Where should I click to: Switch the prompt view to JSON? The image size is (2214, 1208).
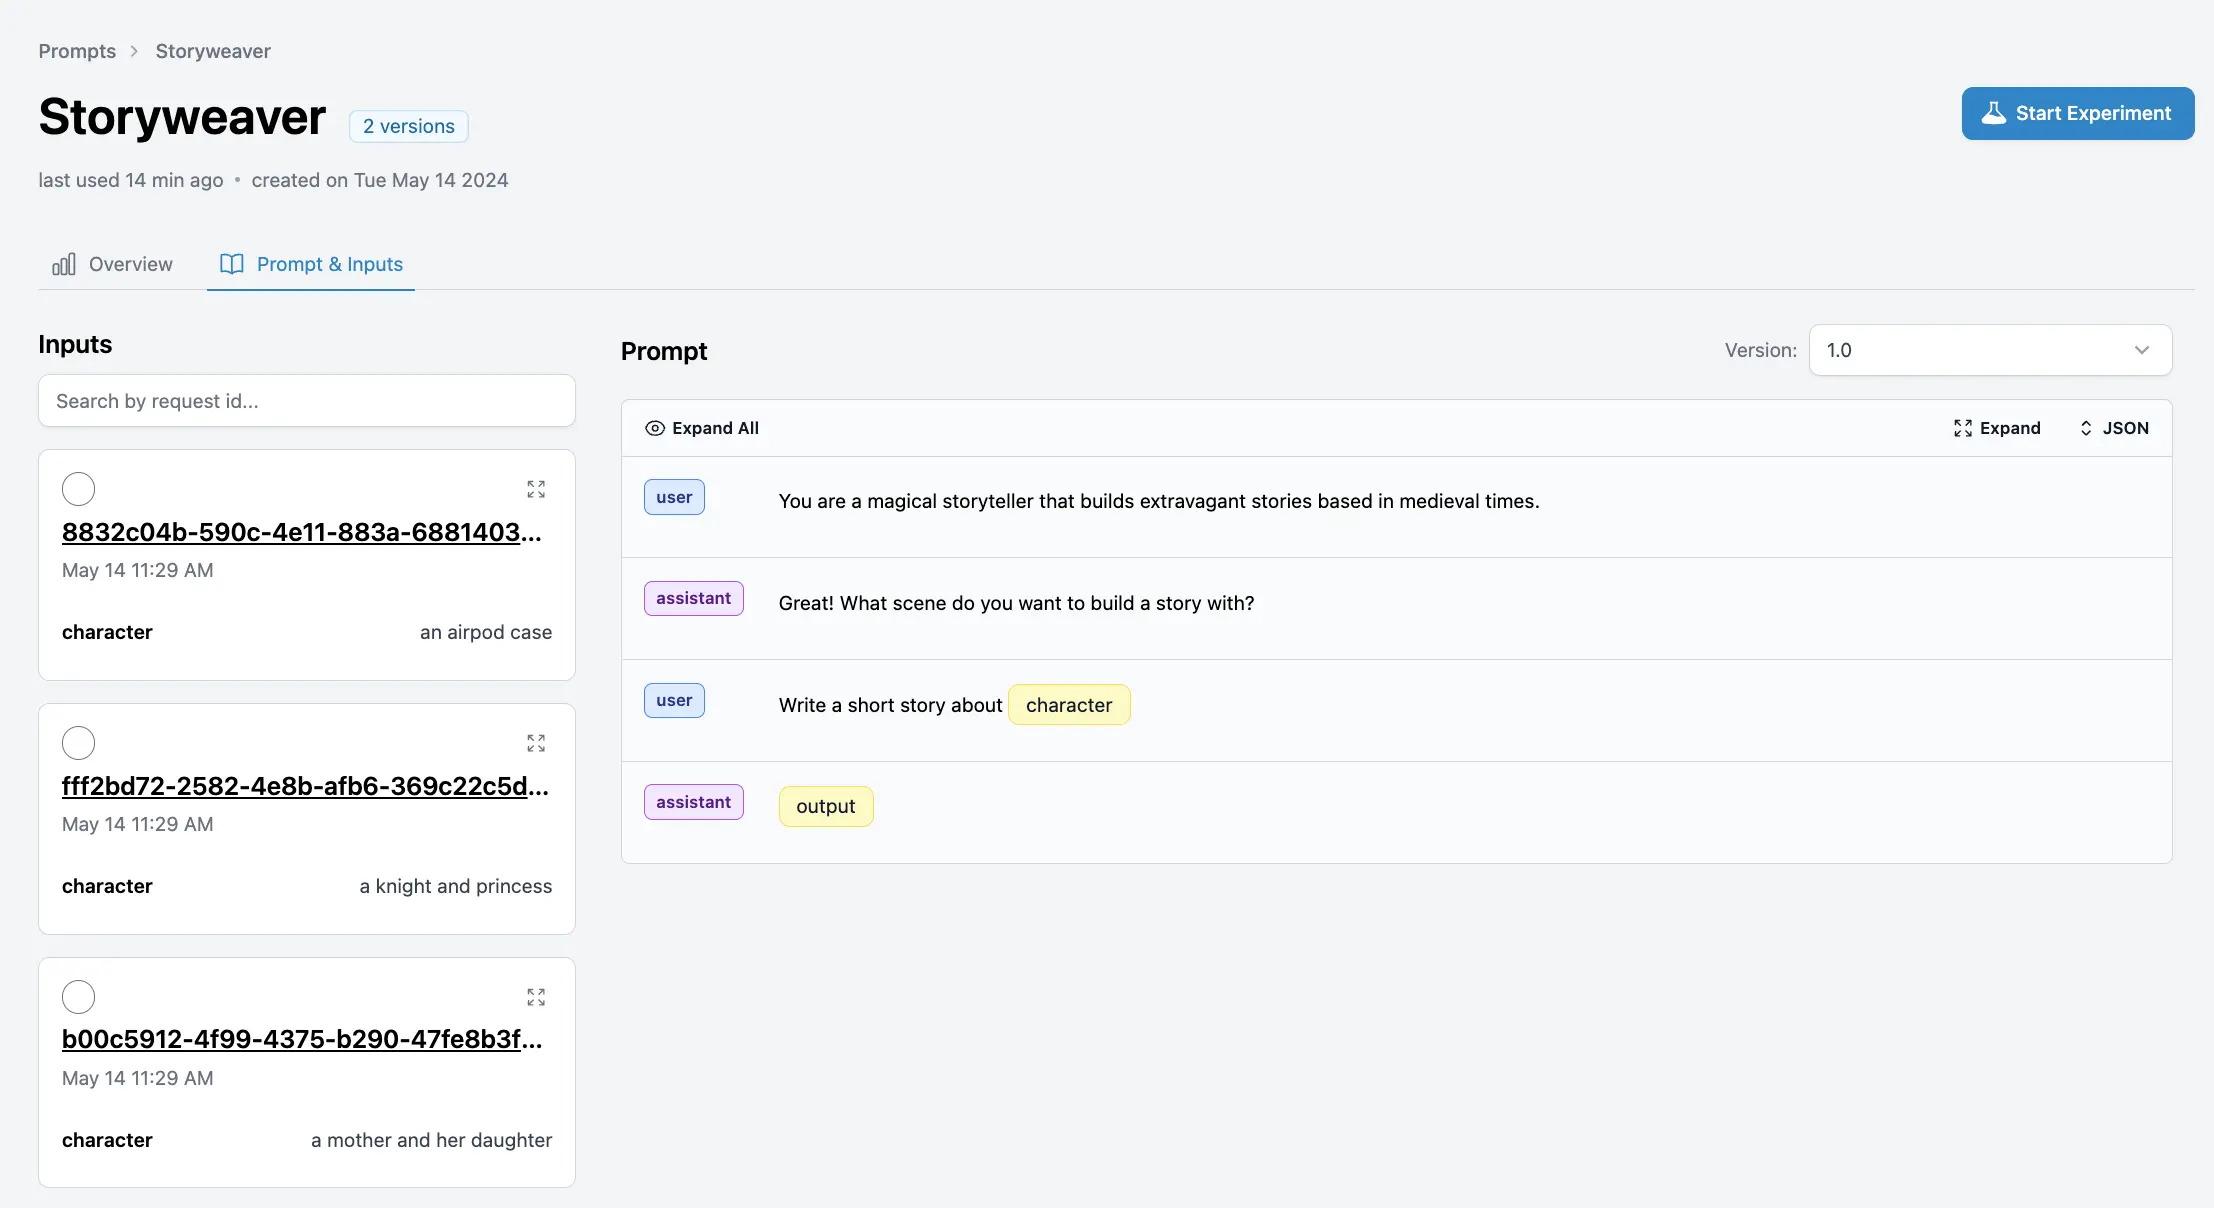coord(2114,428)
